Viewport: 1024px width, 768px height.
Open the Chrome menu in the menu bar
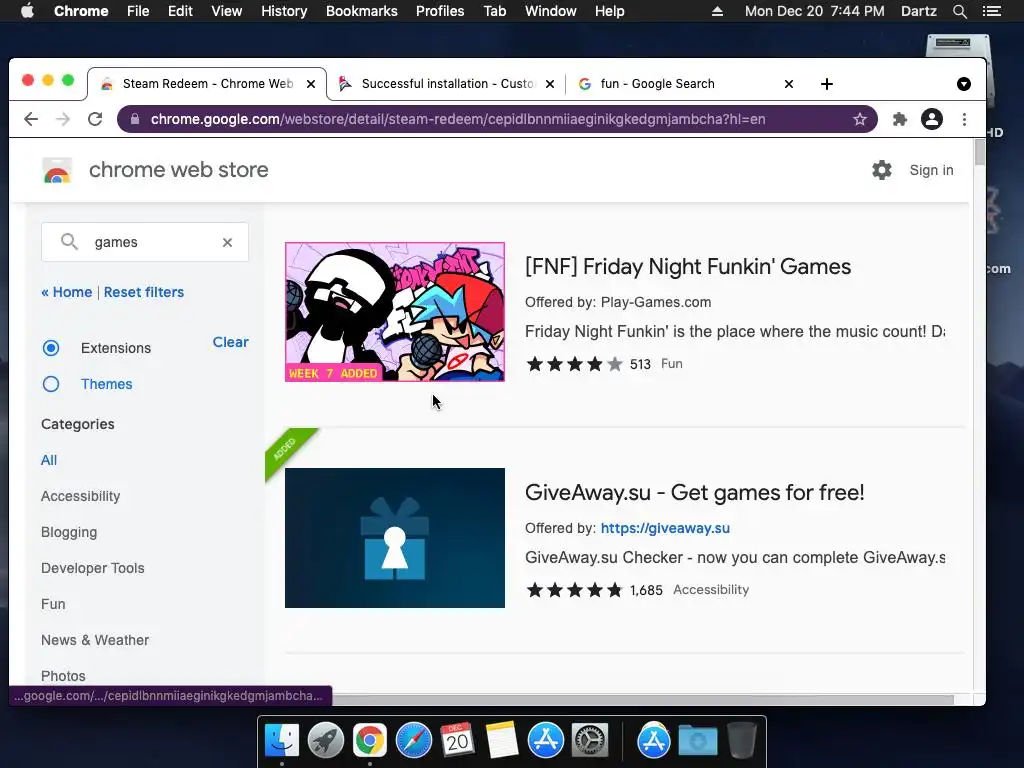click(81, 11)
